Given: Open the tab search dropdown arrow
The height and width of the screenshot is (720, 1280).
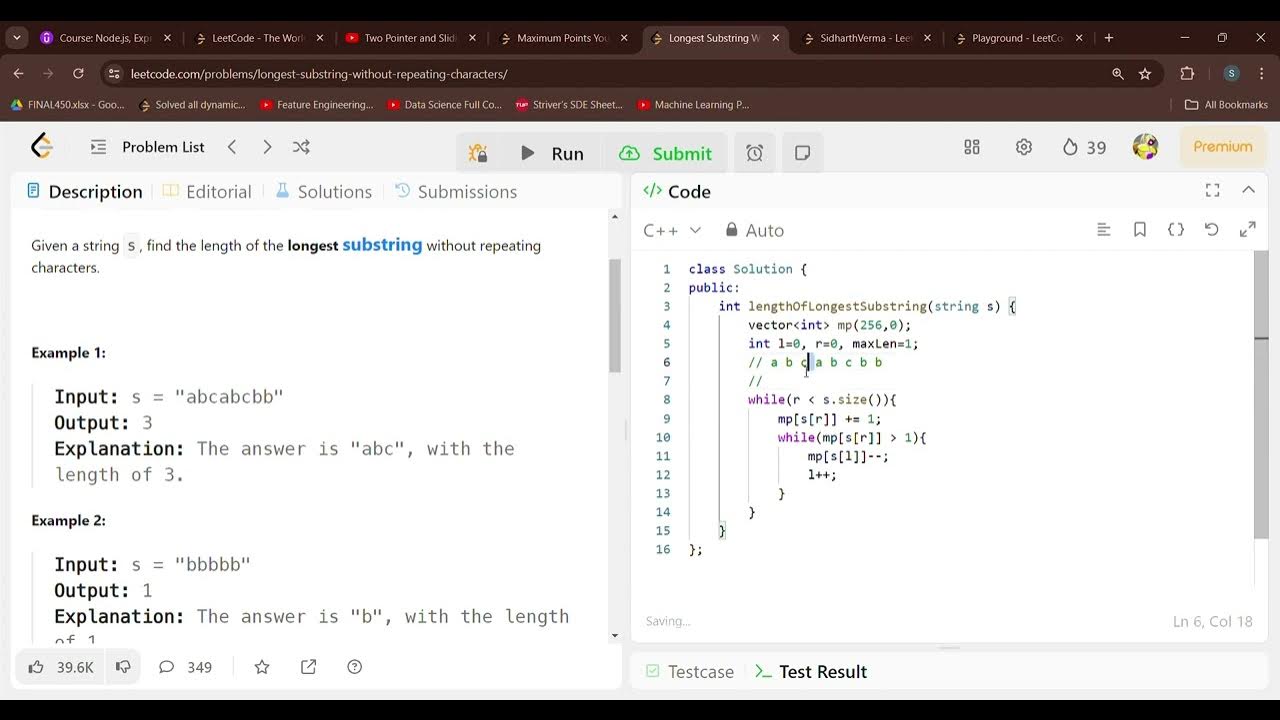Looking at the screenshot, I should click(x=16, y=38).
